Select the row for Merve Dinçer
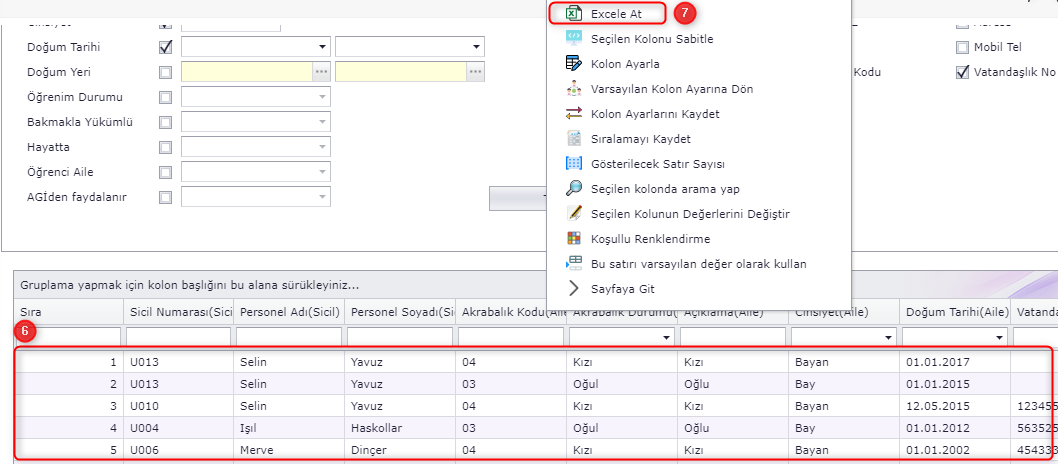The image size is (1058, 464). click(x=500, y=450)
